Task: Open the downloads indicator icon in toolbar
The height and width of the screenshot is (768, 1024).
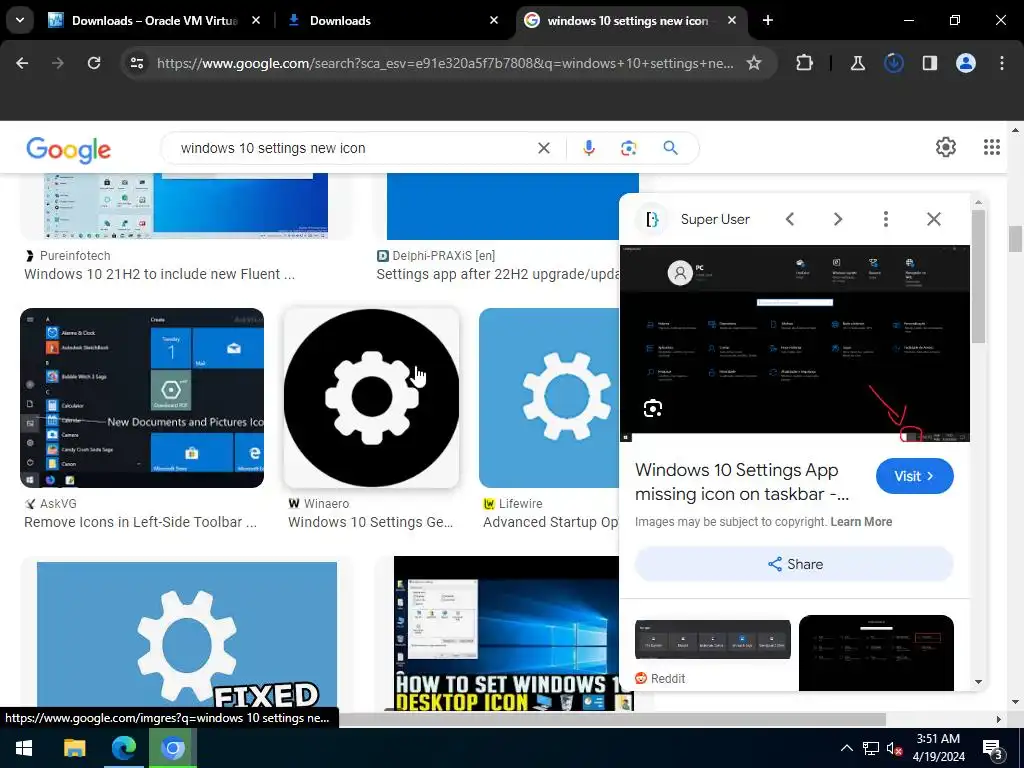Action: coord(893,63)
